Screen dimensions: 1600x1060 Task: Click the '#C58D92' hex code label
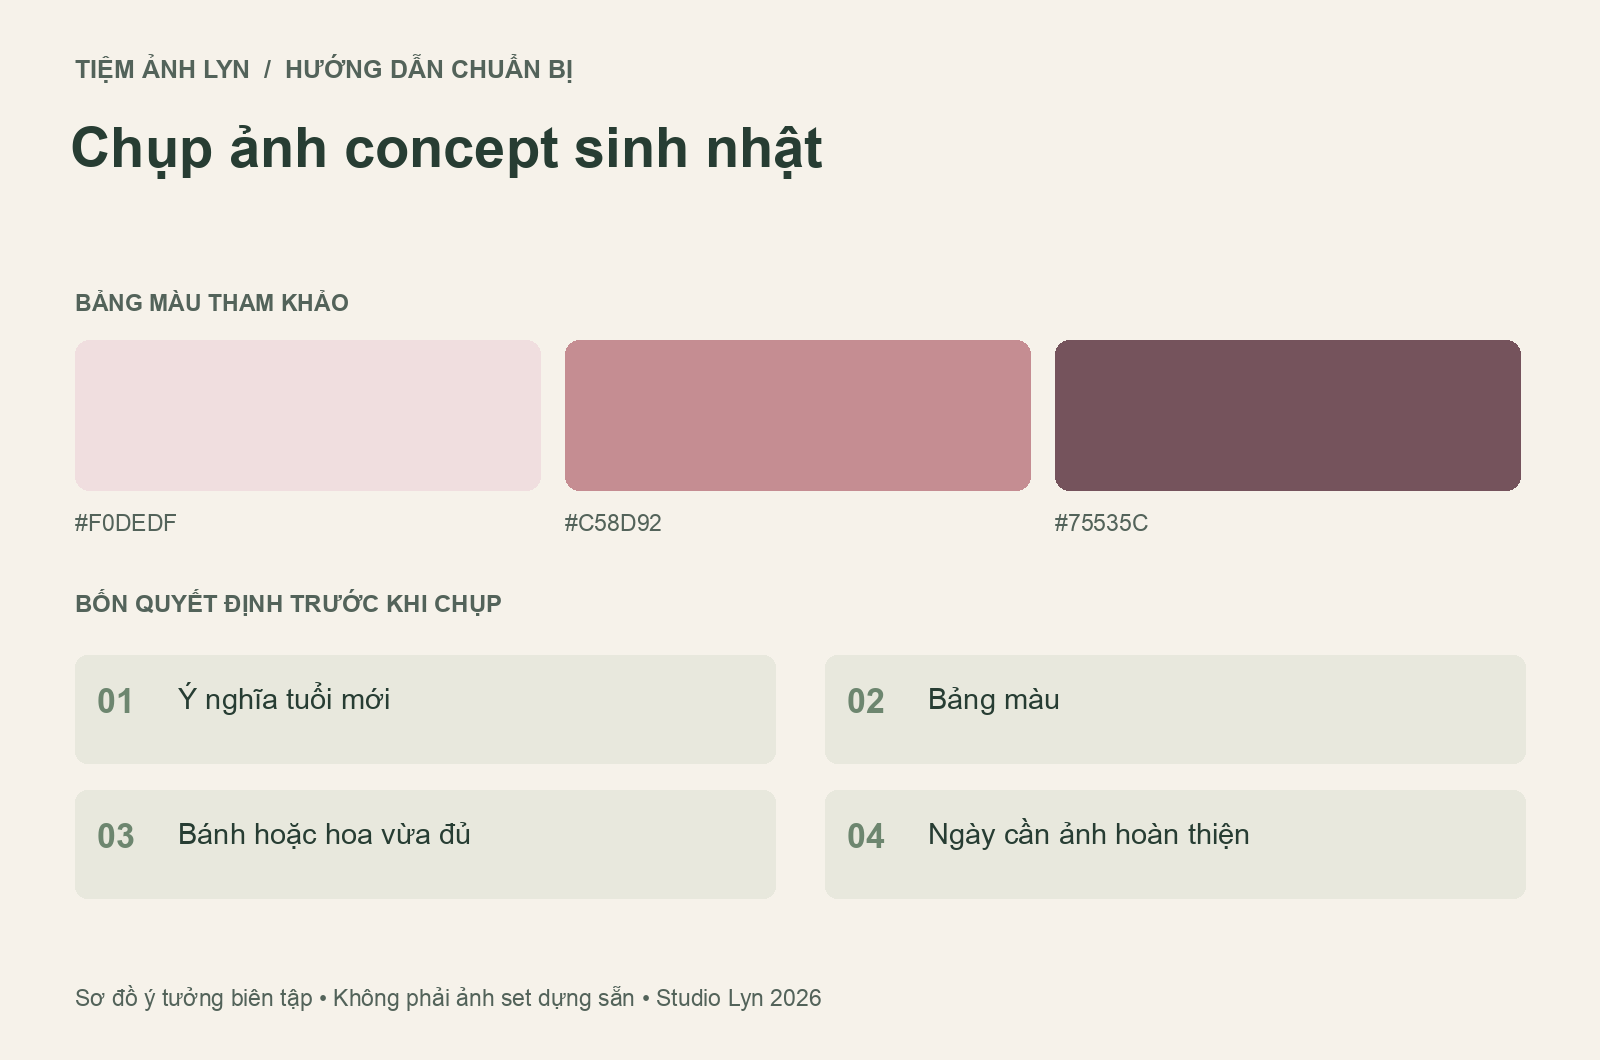(x=613, y=523)
